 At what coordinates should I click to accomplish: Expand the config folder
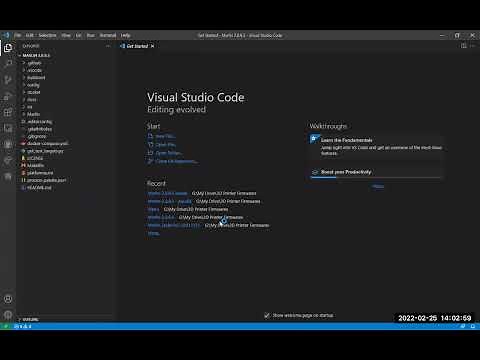[33, 85]
